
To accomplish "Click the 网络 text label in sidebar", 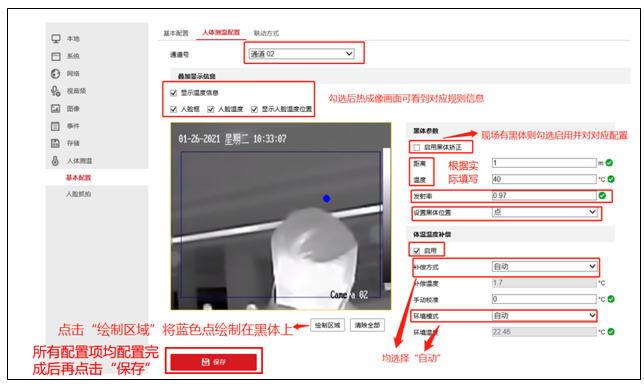I will click(74, 73).
